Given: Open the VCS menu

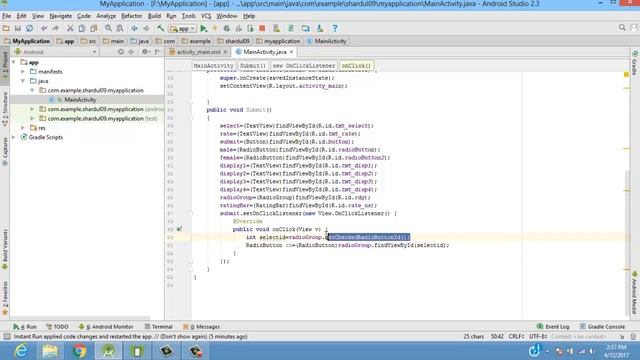Looking at the screenshot, I should coord(206,16).
